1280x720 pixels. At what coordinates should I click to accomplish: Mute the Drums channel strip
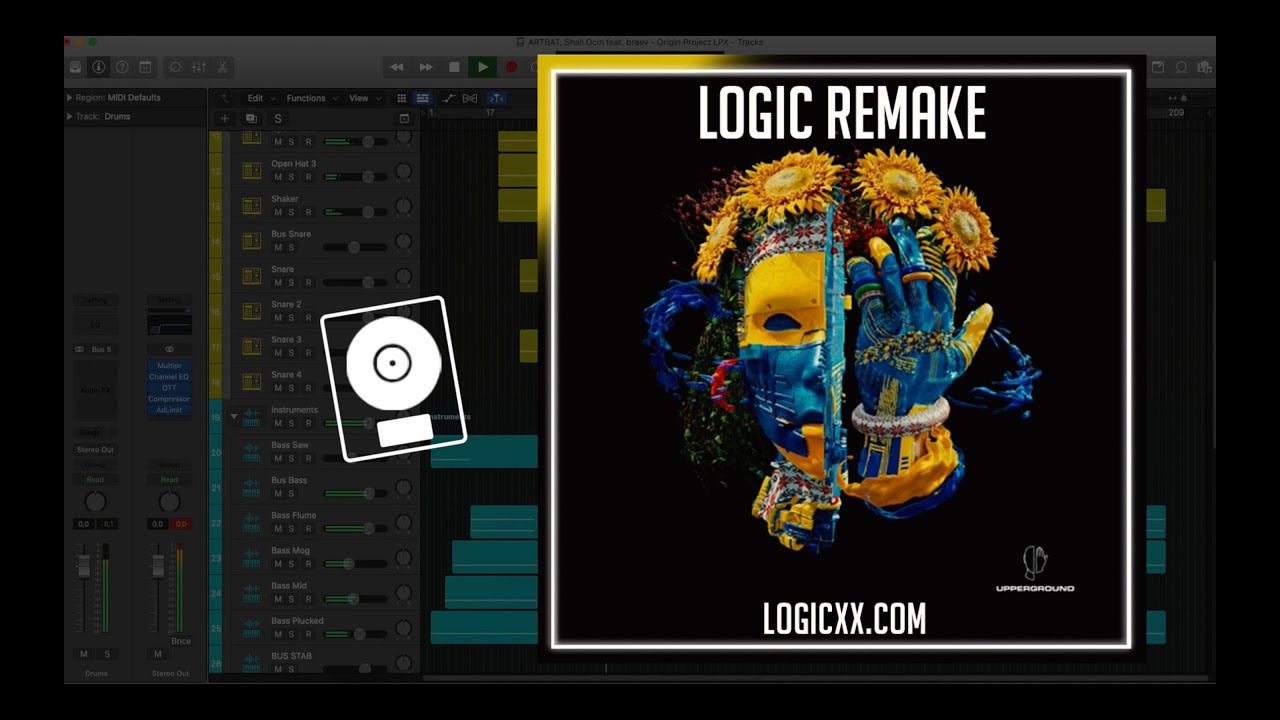pos(84,654)
